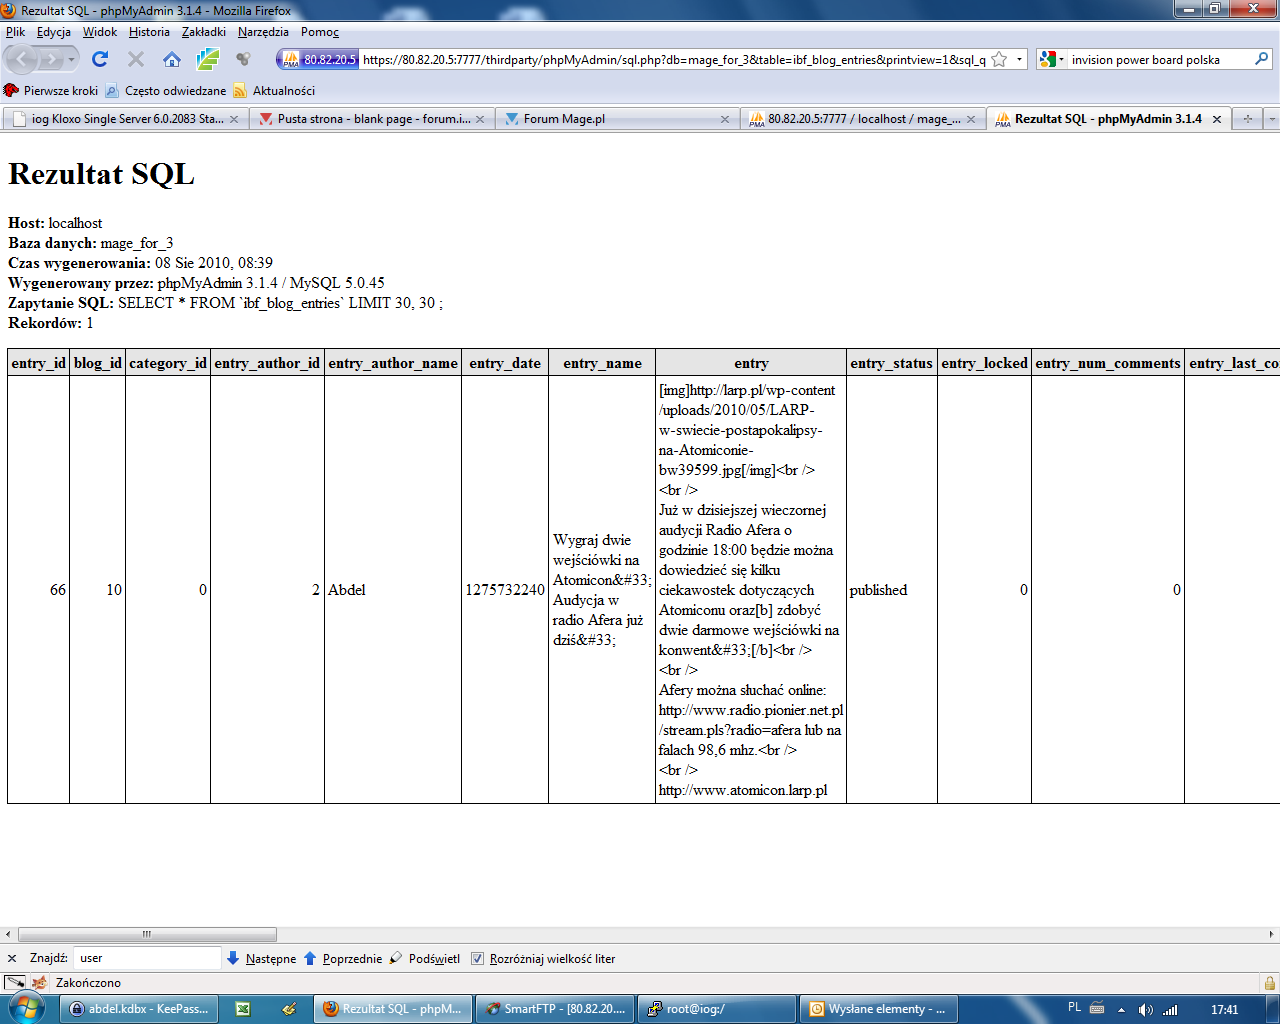Click the horizontal scrollbar thumb
The width and height of the screenshot is (1280, 1024).
point(147,934)
